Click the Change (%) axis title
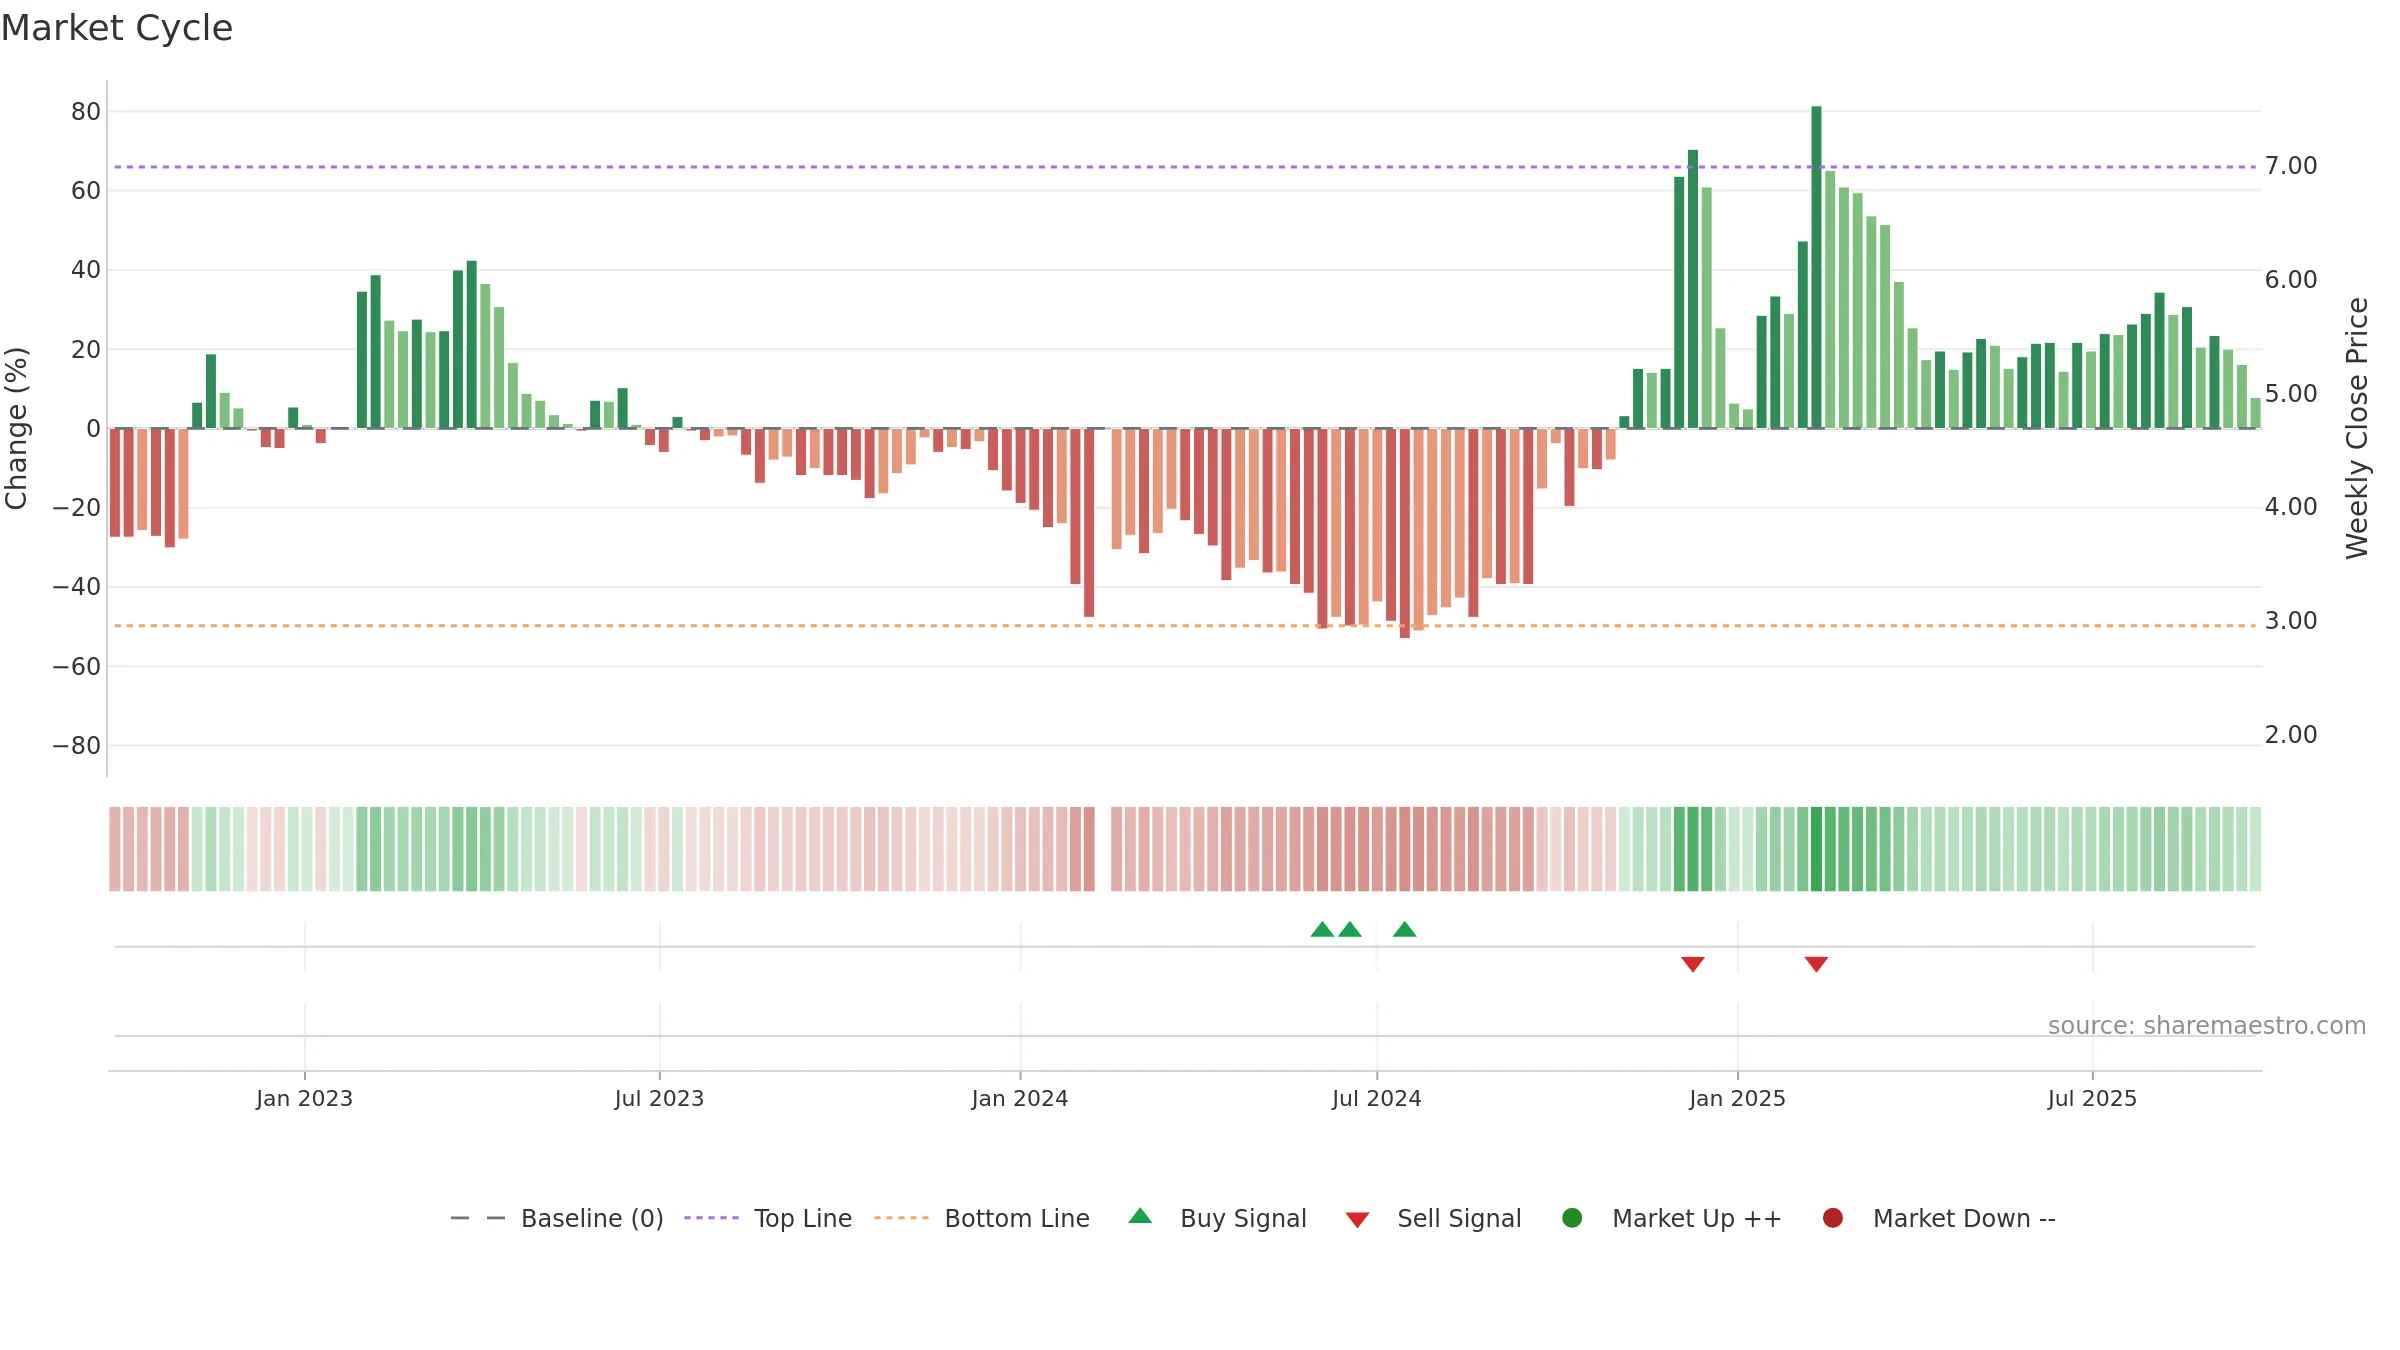 tap(16, 428)
